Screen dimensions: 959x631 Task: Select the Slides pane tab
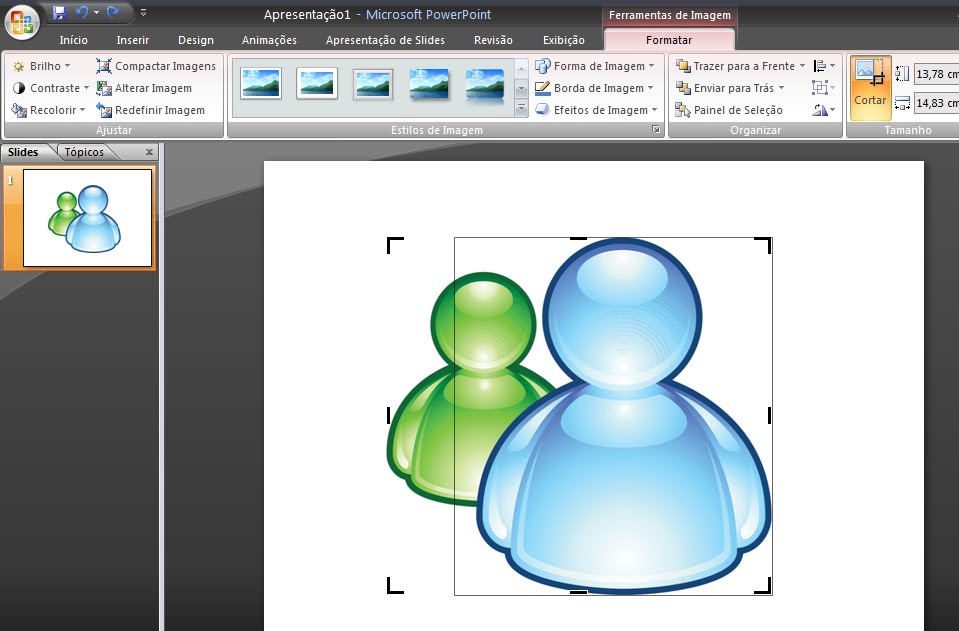23,152
